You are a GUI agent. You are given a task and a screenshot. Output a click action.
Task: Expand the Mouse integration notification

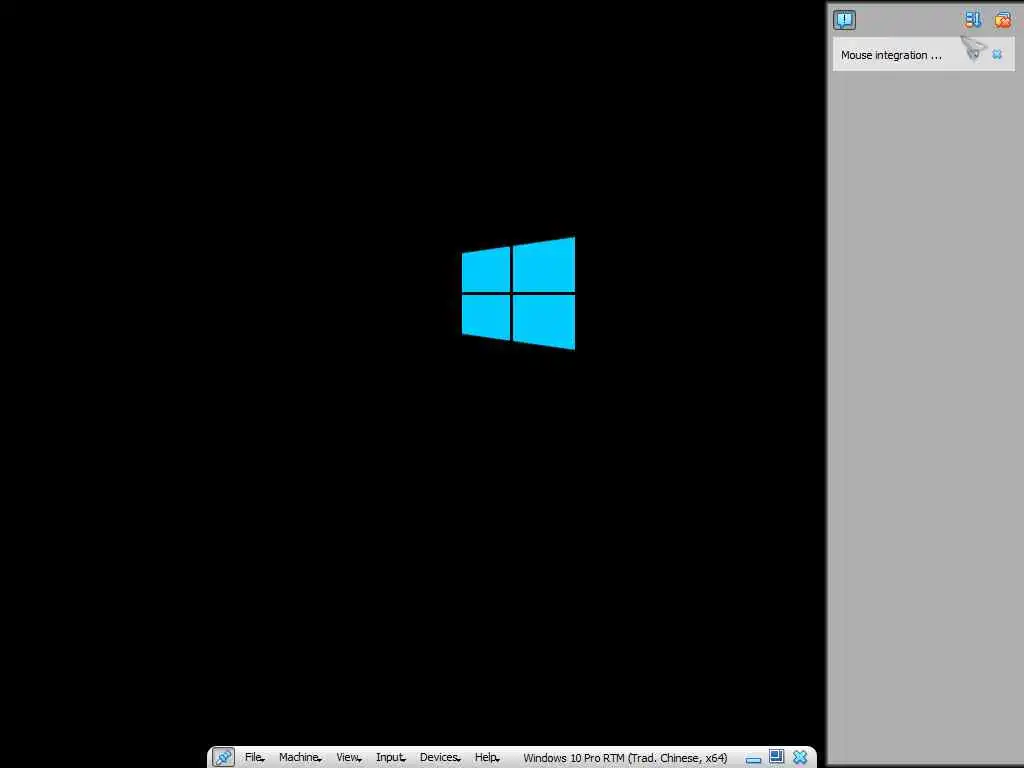pos(974,54)
